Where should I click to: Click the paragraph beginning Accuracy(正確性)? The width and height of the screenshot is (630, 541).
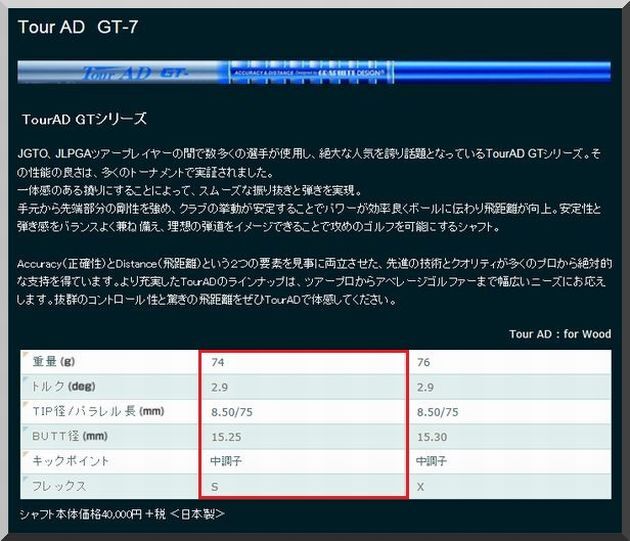pos(314,282)
